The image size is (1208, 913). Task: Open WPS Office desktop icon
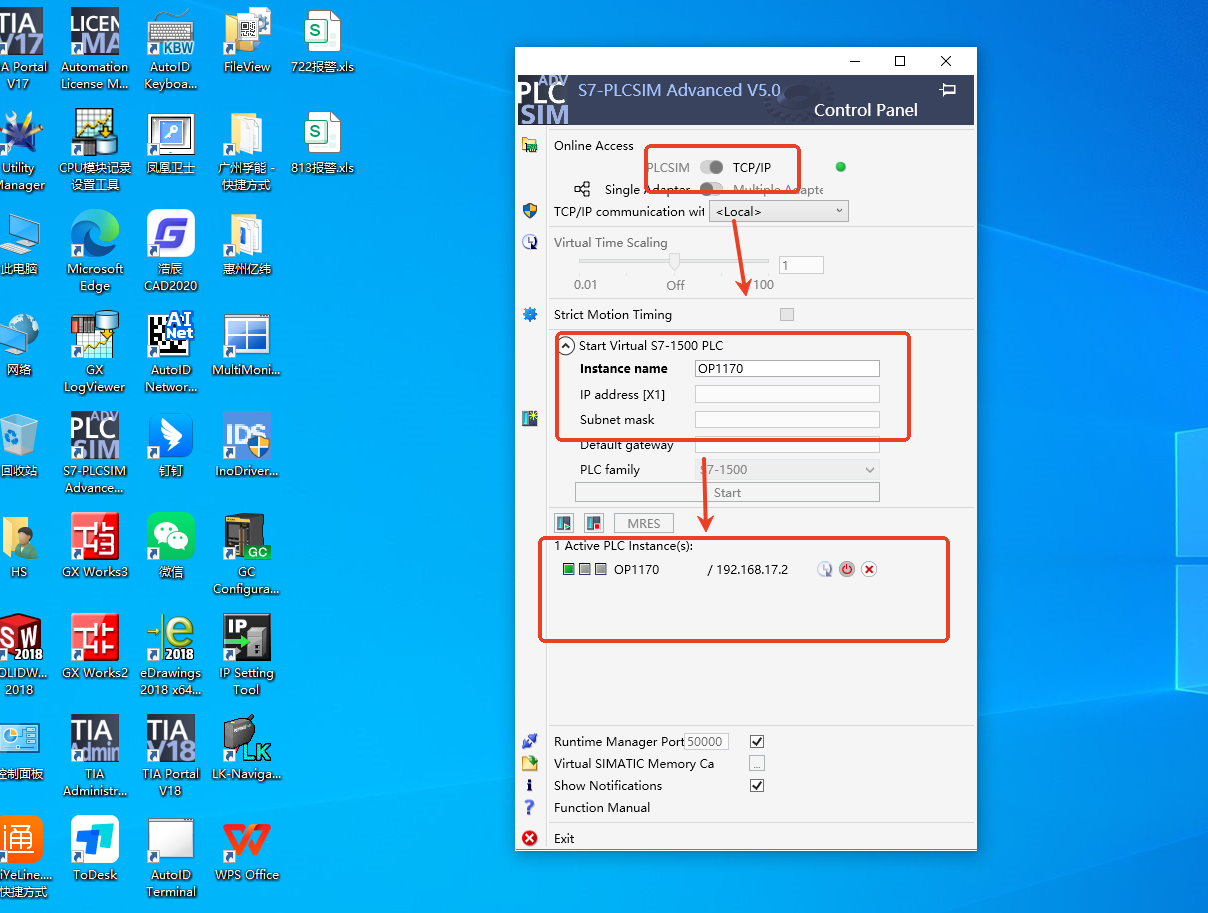pyautogui.click(x=247, y=848)
